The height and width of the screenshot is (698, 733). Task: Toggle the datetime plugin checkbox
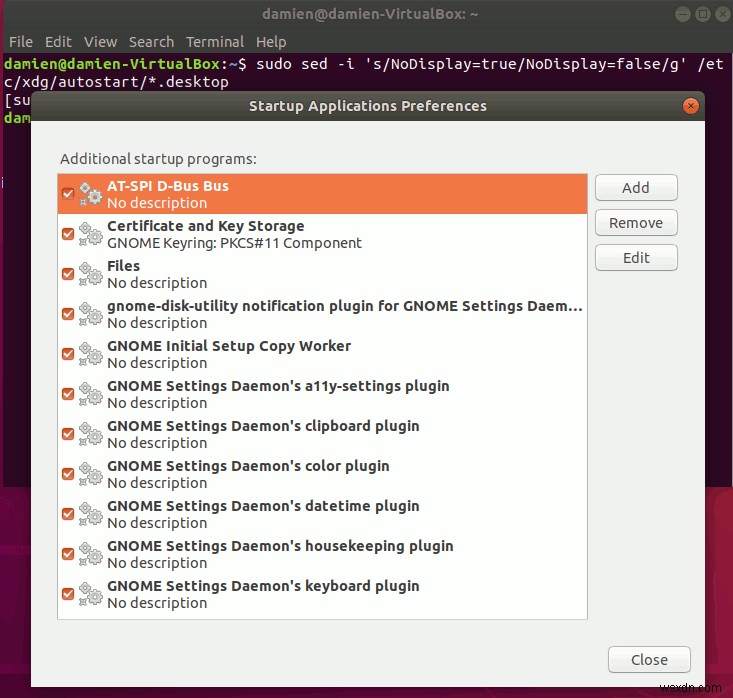coord(68,514)
